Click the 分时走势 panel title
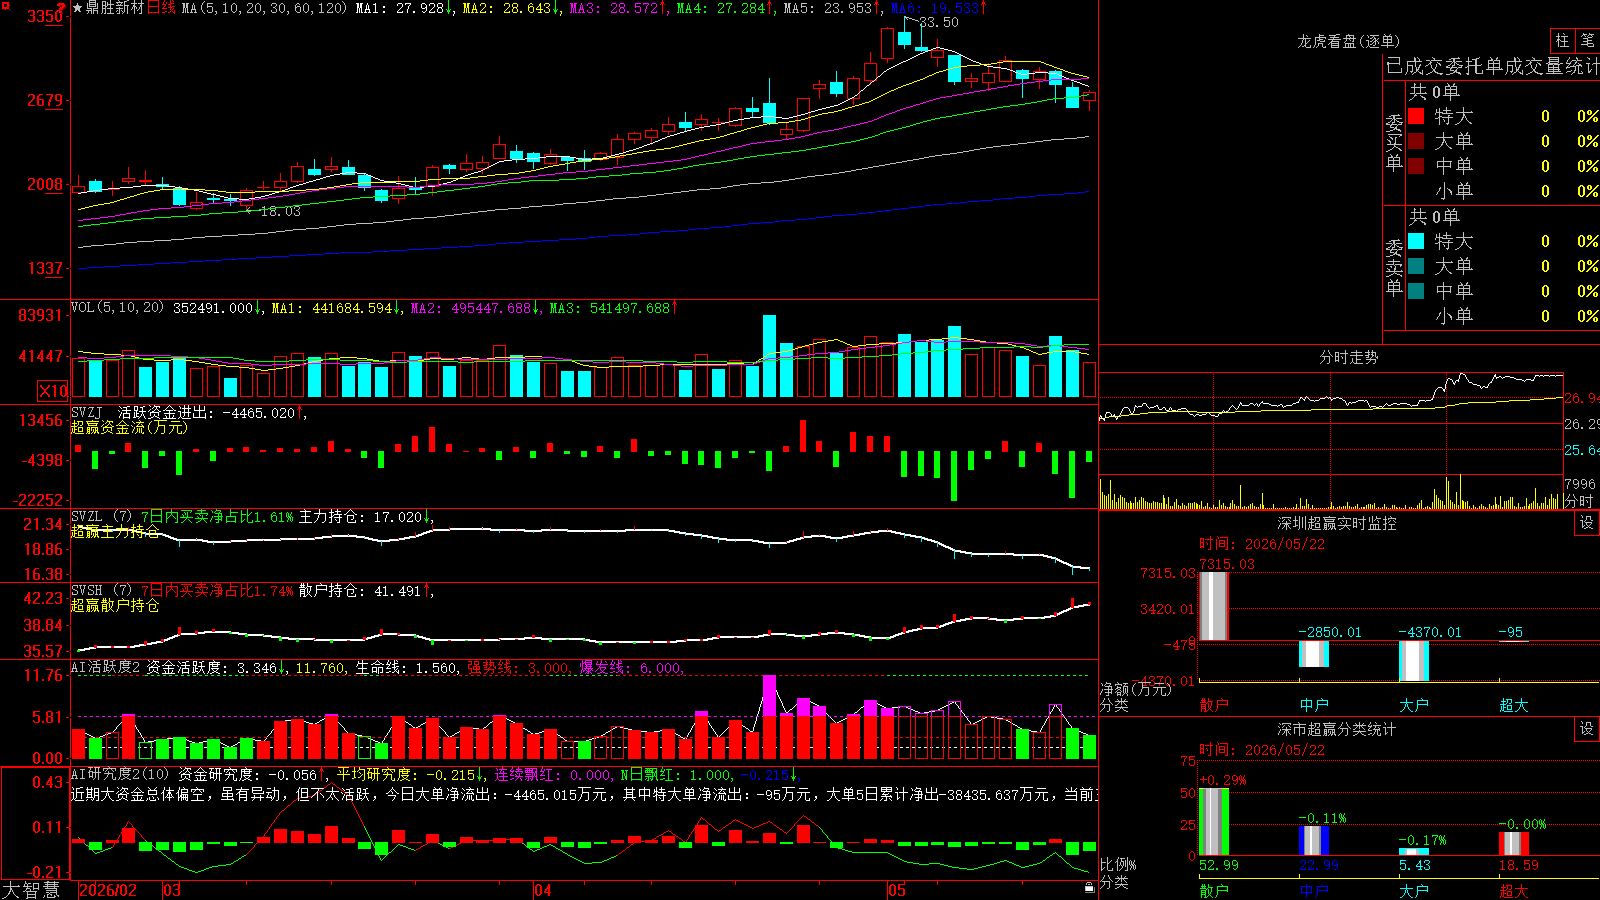The height and width of the screenshot is (900, 1600). pos(1348,357)
